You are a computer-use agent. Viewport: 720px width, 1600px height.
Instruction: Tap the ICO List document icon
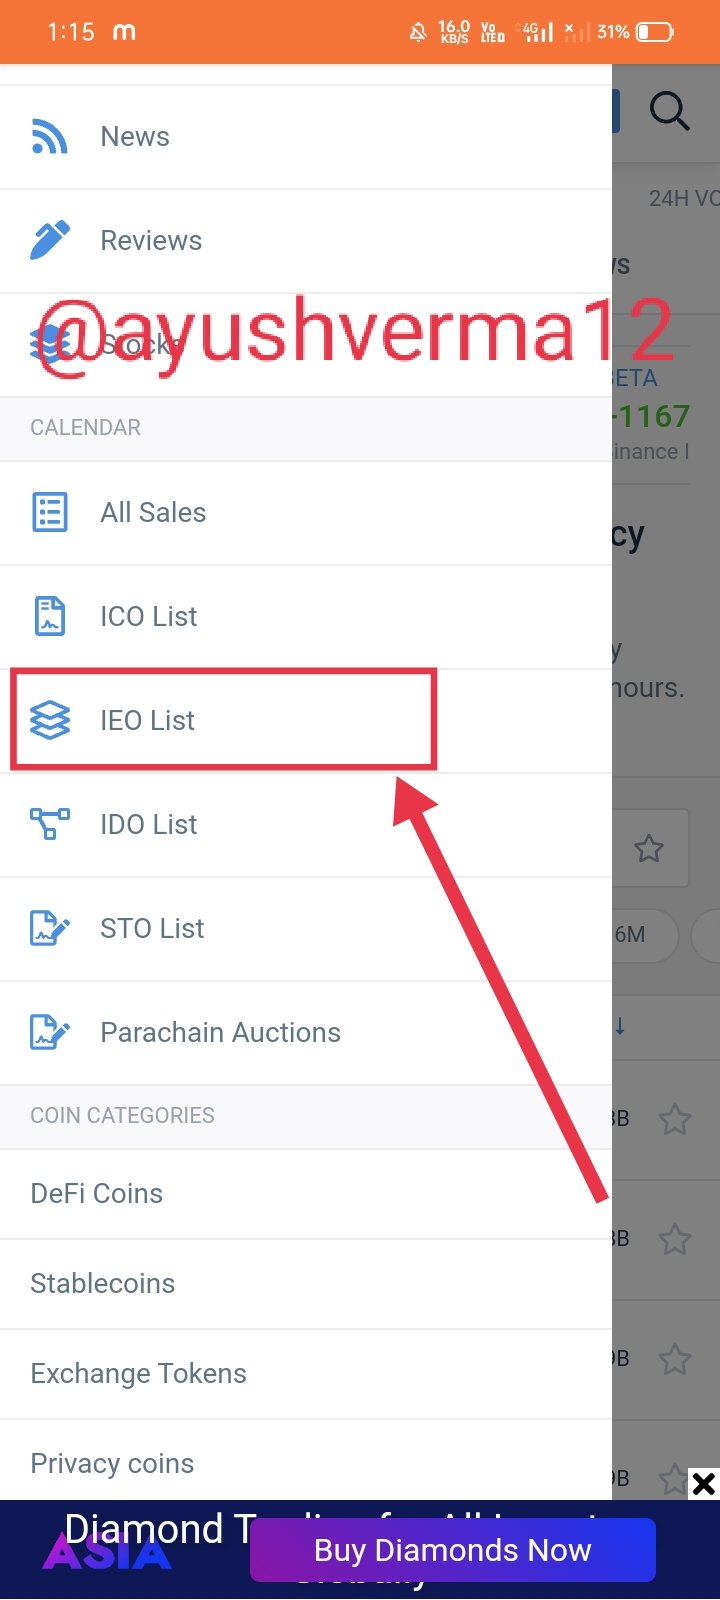coord(50,616)
